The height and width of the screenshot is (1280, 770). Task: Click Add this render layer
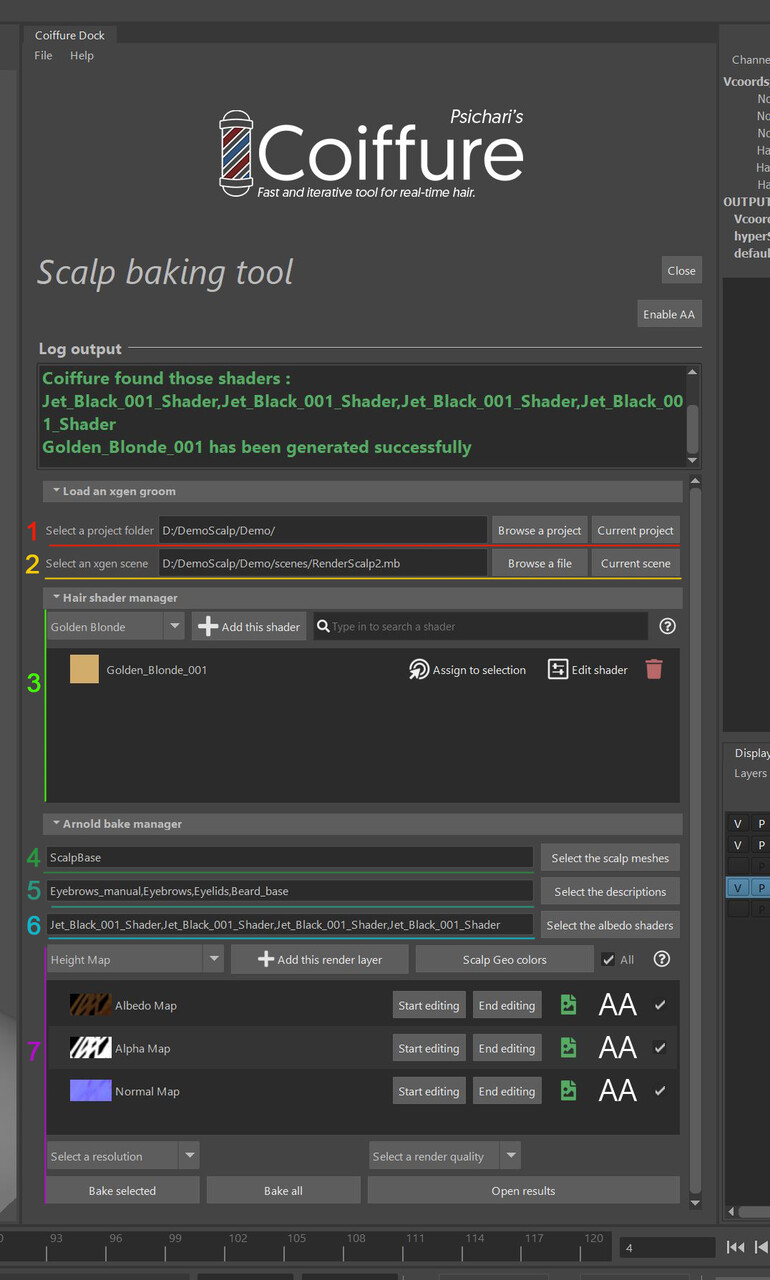(320, 959)
